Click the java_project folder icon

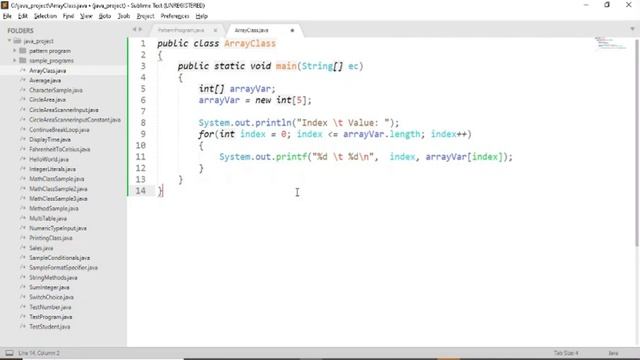pyautogui.click(x=17, y=41)
